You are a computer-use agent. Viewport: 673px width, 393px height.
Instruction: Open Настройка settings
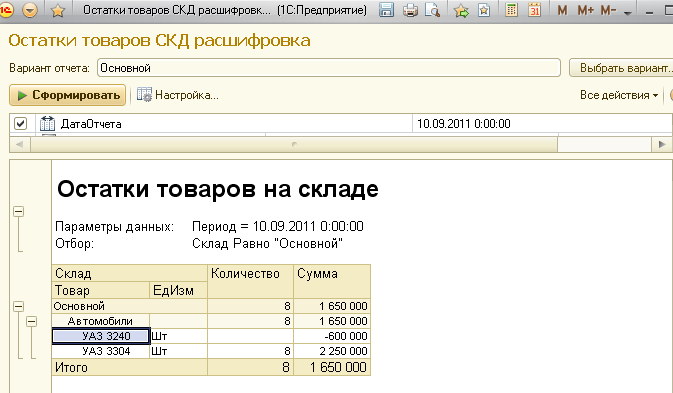pos(178,95)
